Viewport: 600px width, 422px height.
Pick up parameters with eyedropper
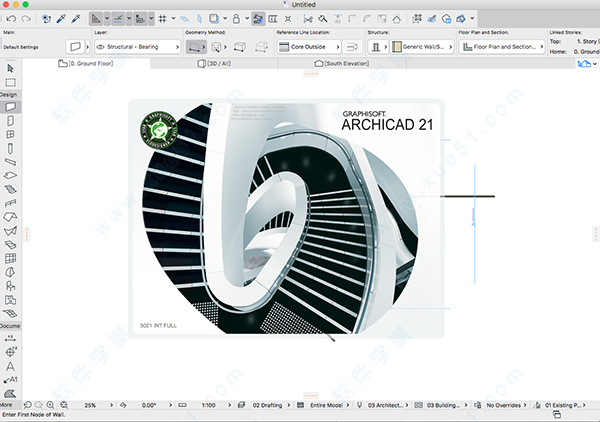[61, 18]
